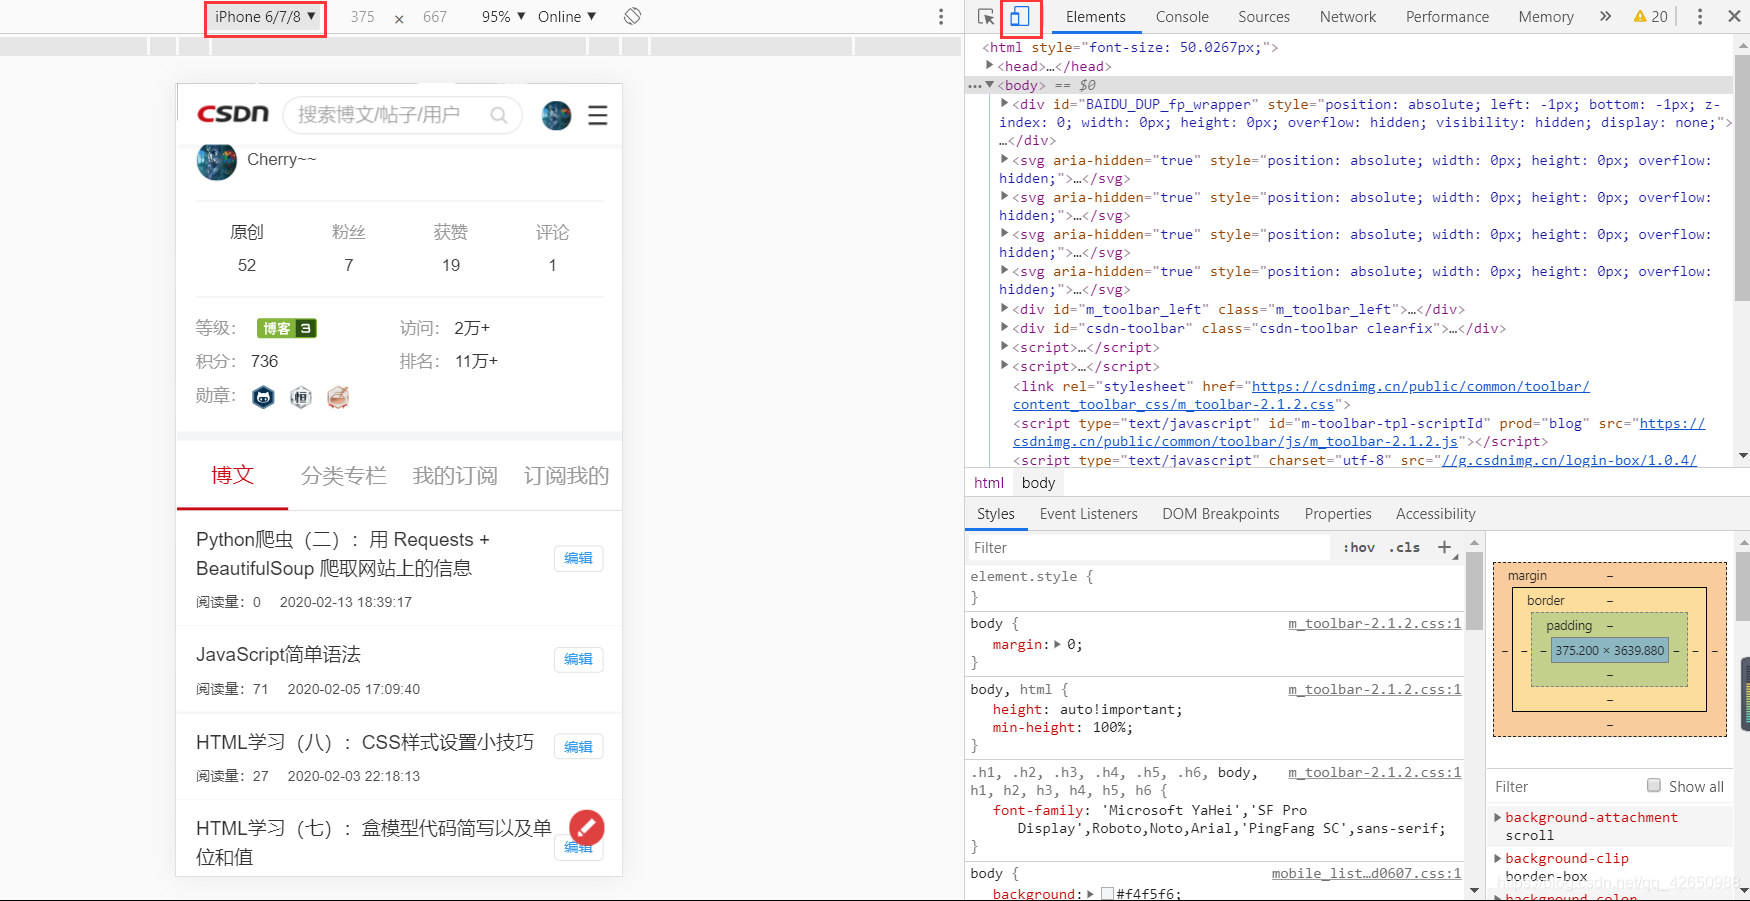Open the DOM Breakpoints pane tab
This screenshot has height=901, width=1750.
(x=1220, y=513)
